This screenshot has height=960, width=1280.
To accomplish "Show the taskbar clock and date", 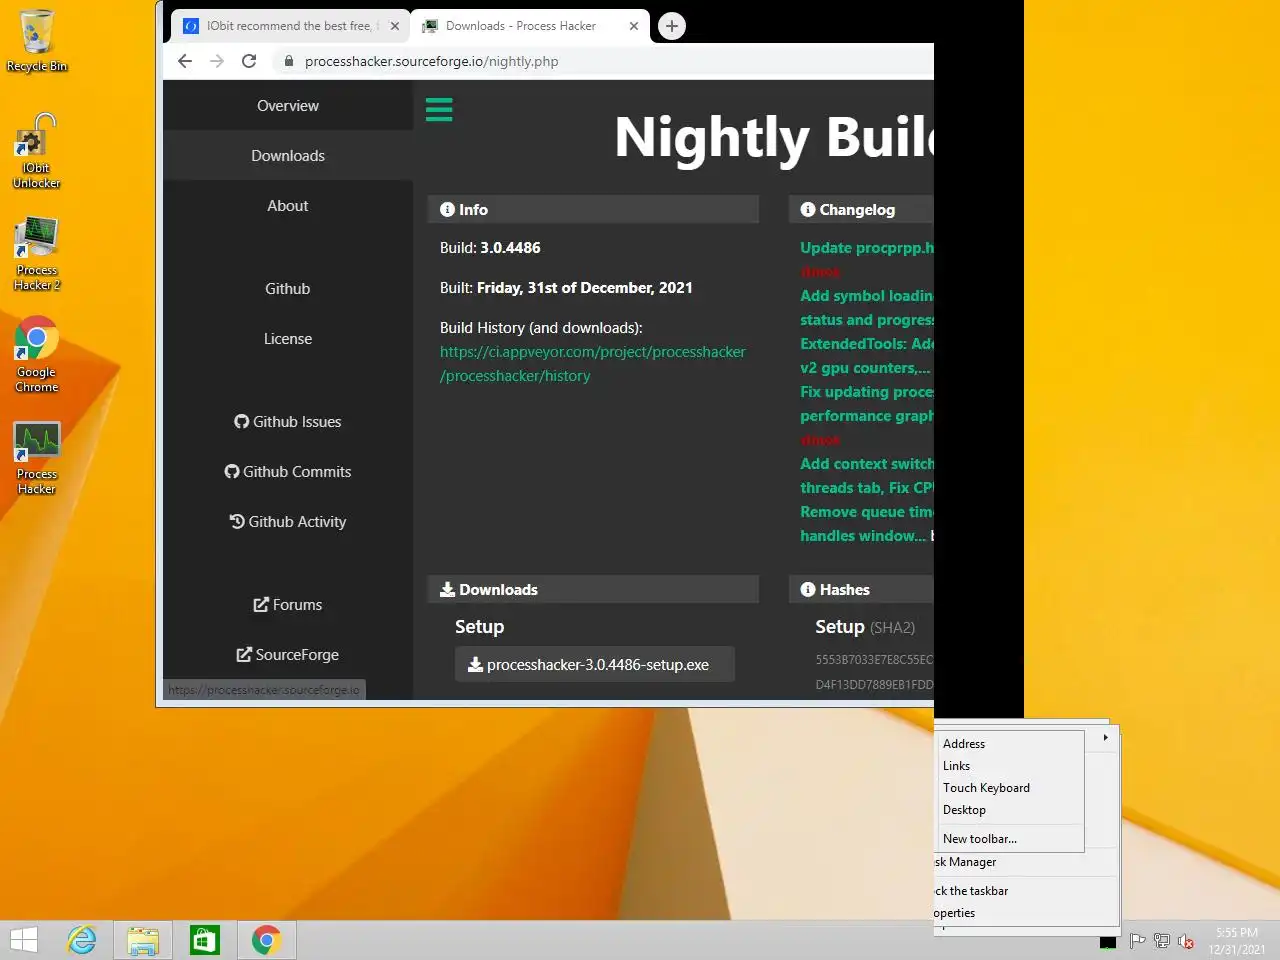I will (x=1237, y=941).
